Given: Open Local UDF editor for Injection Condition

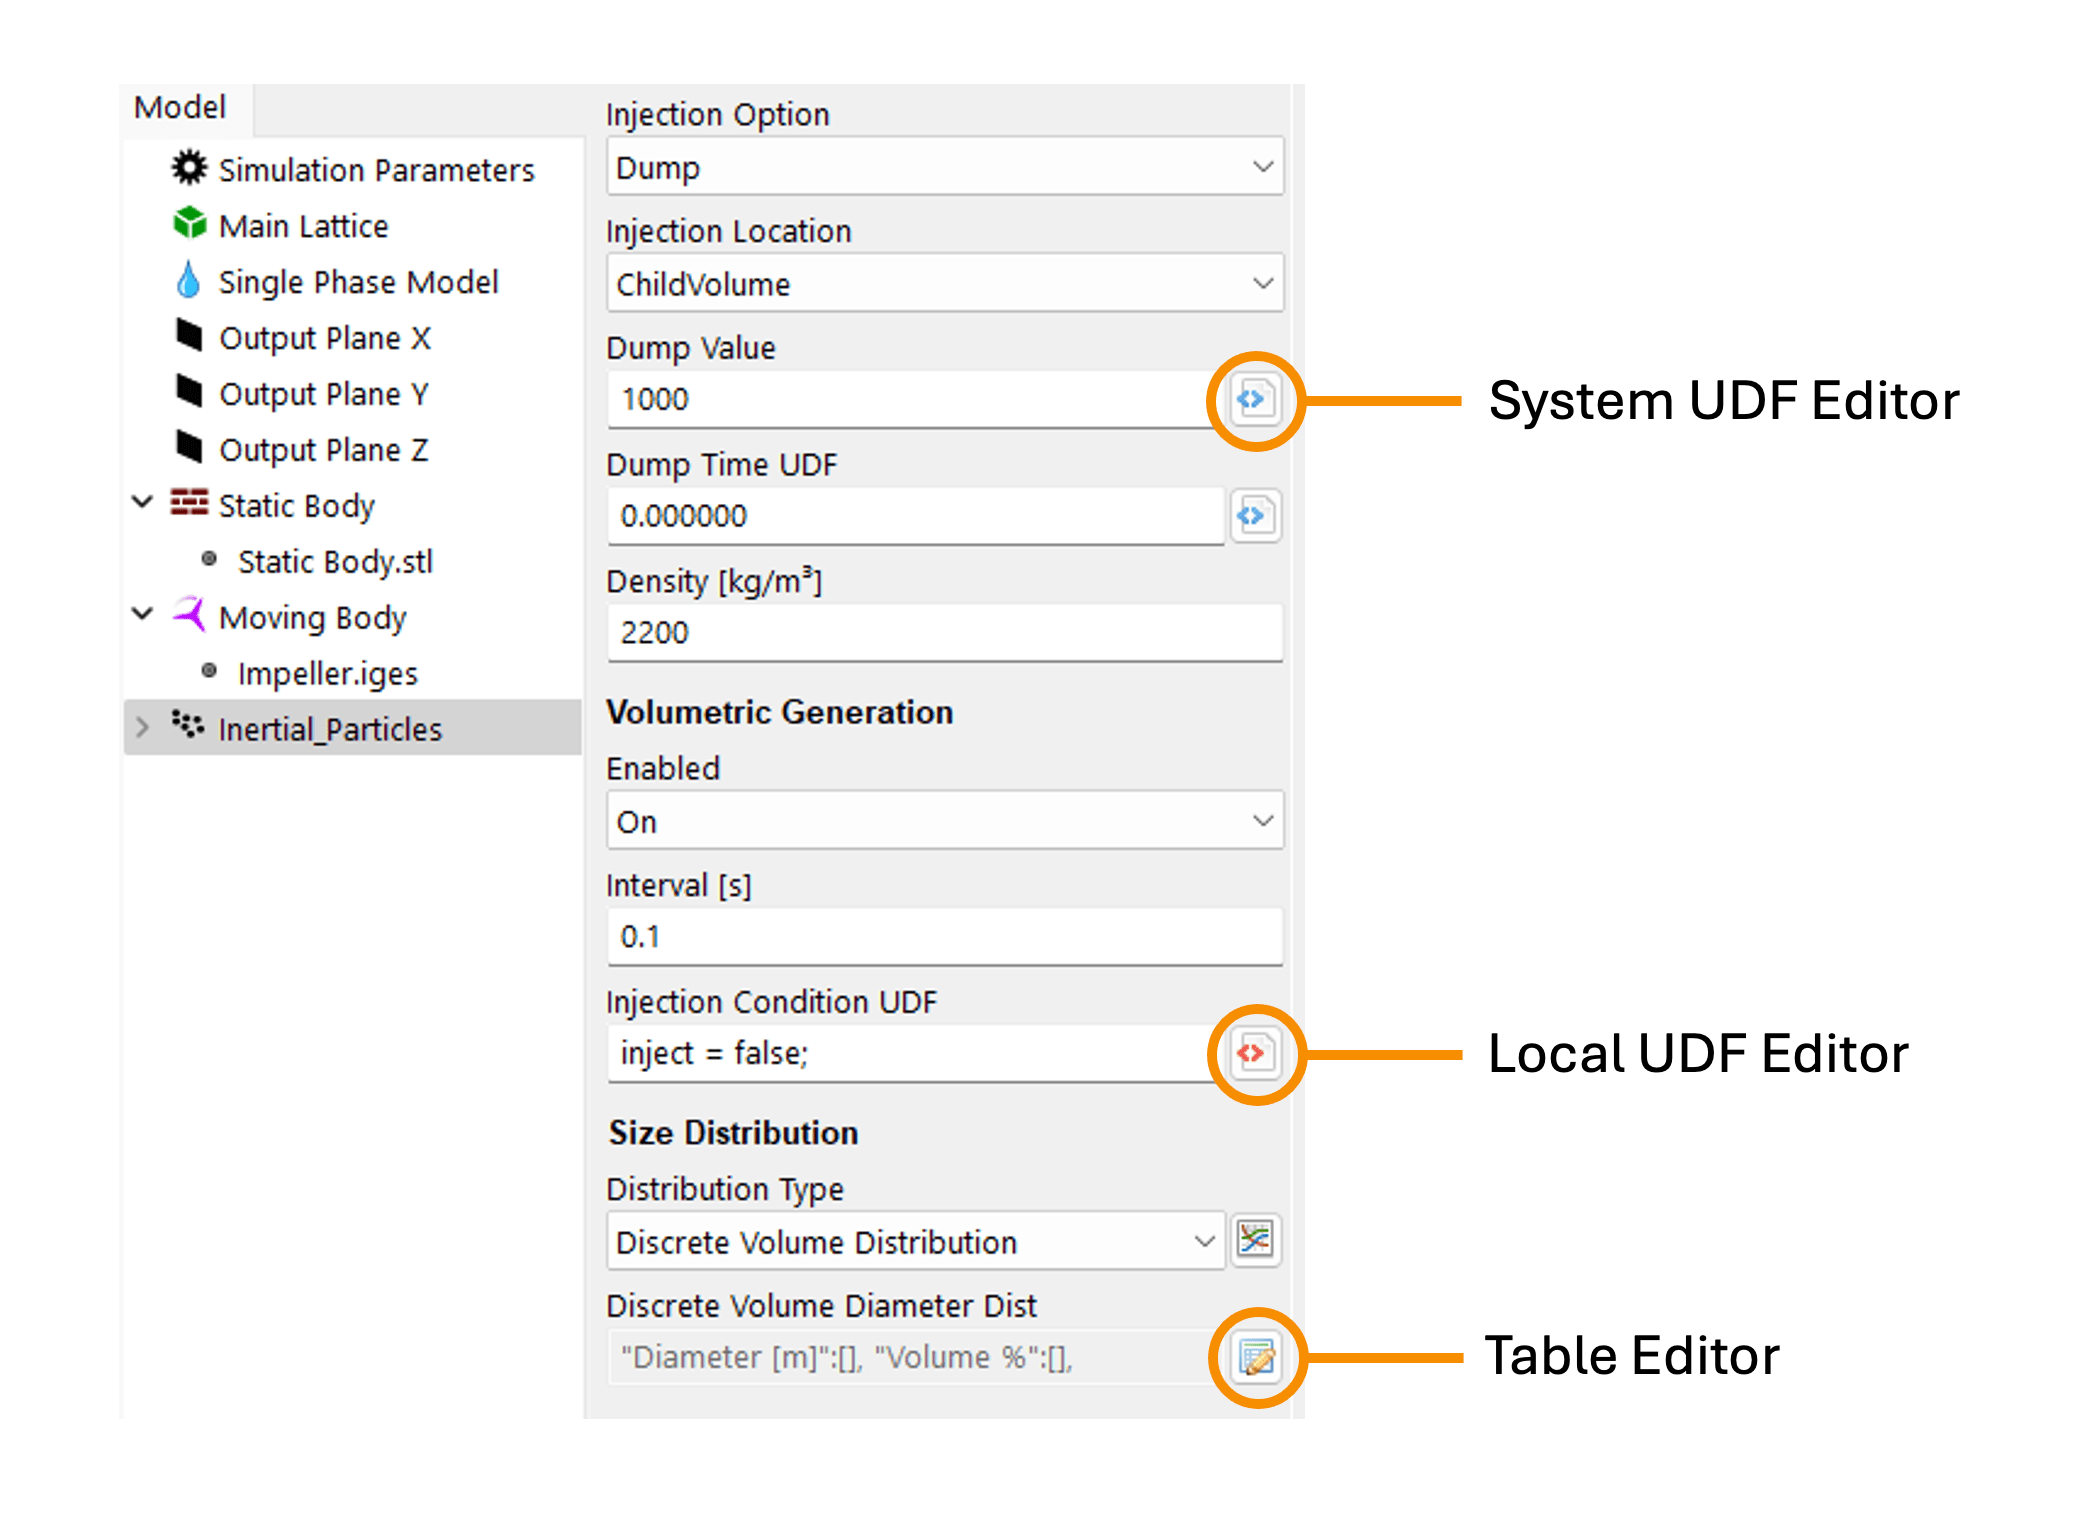Looking at the screenshot, I should (1254, 1053).
